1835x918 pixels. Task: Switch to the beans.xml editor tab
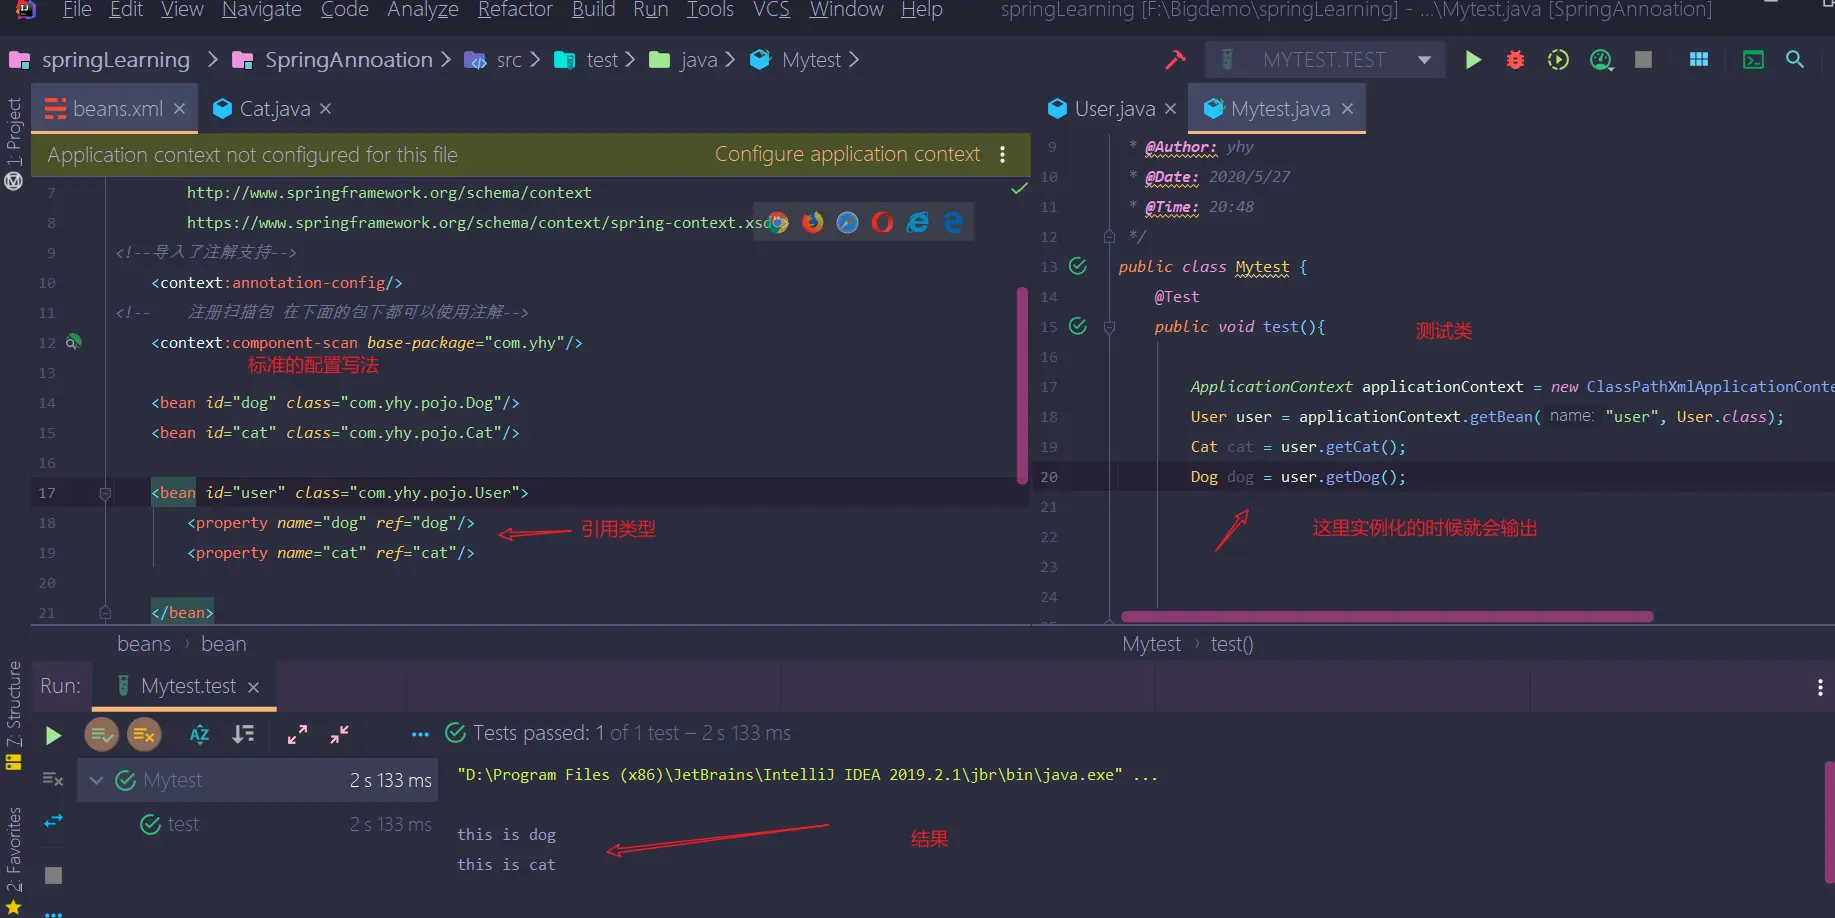[x=117, y=109]
